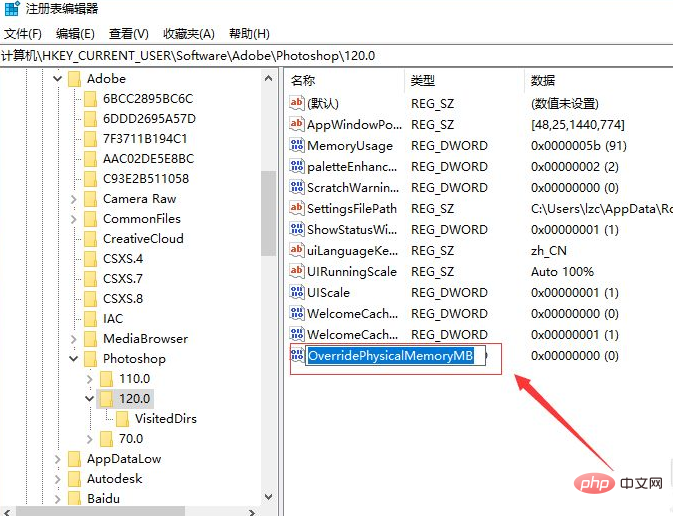Image resolution: width=673 pixels, height=516 pixels.
Task: Select the Photoshop tree key label
Action: click(x=134, y=359)
